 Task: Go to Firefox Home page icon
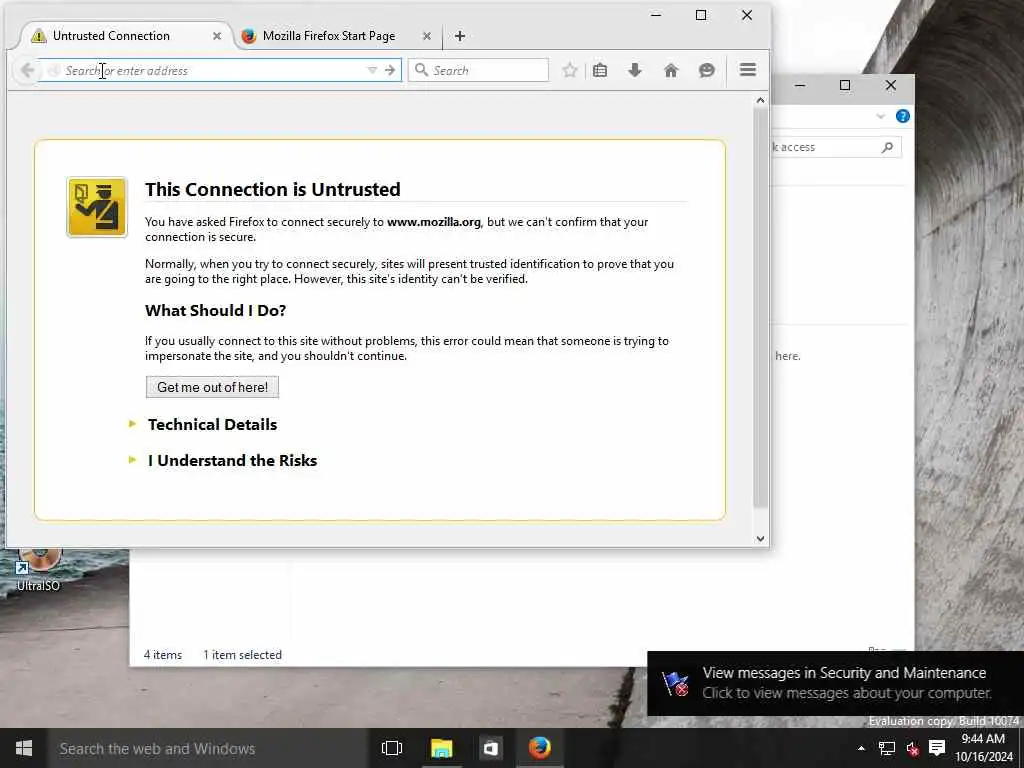[x=671, y=70]
